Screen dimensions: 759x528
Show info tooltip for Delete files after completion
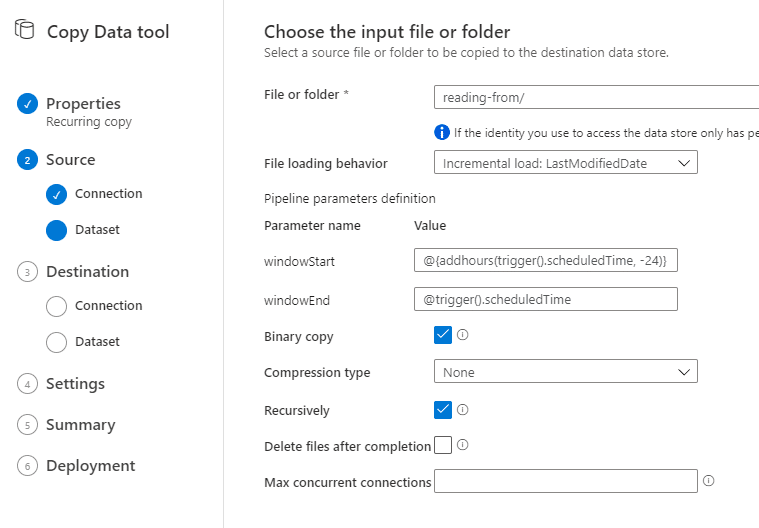tap(463, 444)
